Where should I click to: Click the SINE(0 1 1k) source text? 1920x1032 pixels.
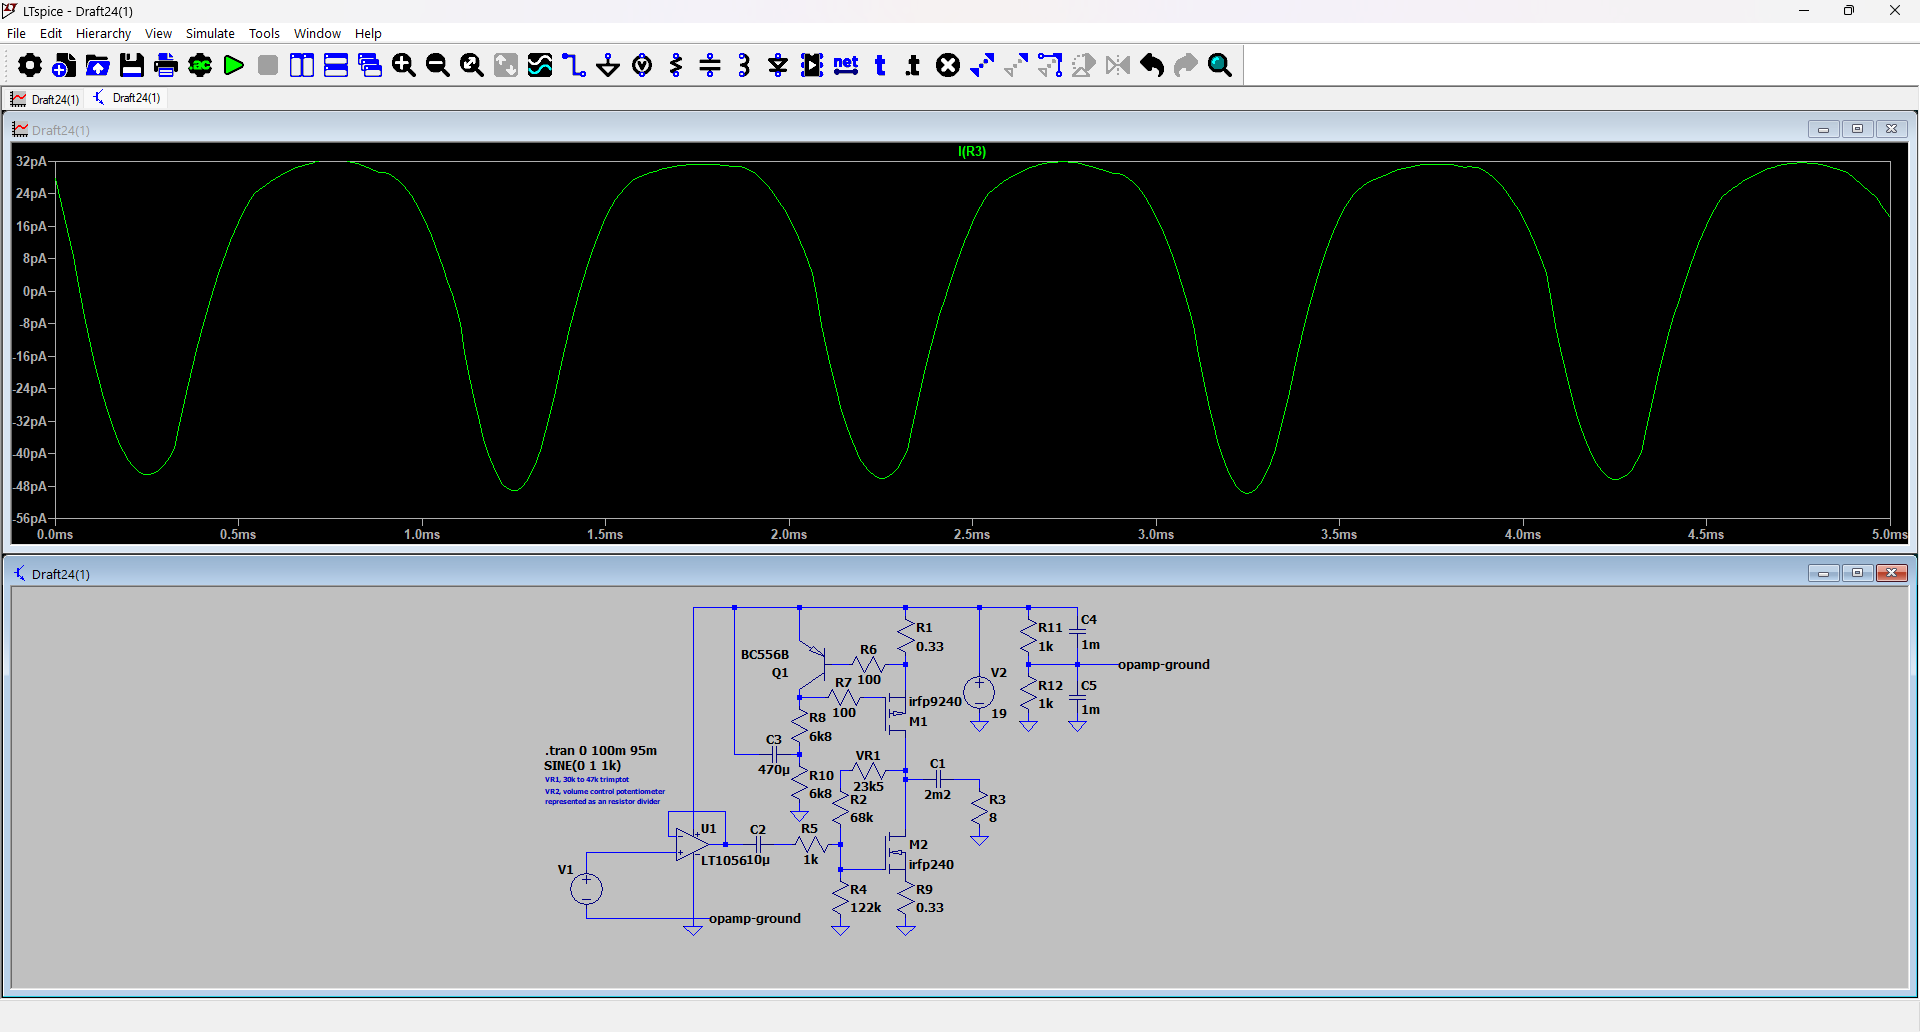(x=583, y=765)
